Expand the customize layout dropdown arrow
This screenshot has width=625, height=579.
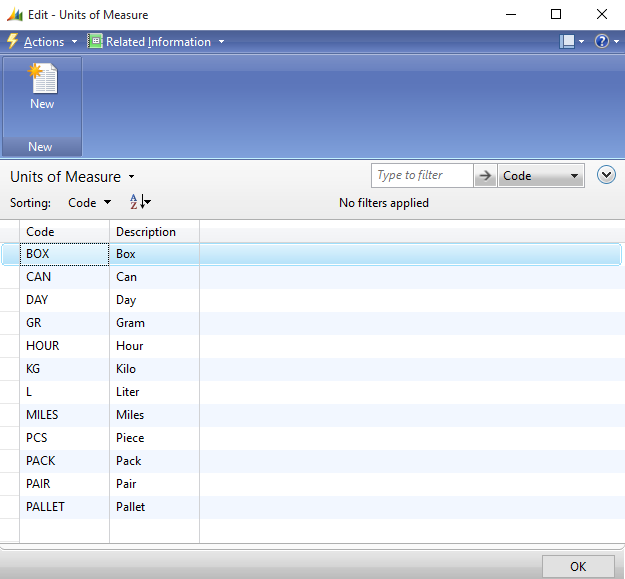[581, 41]
